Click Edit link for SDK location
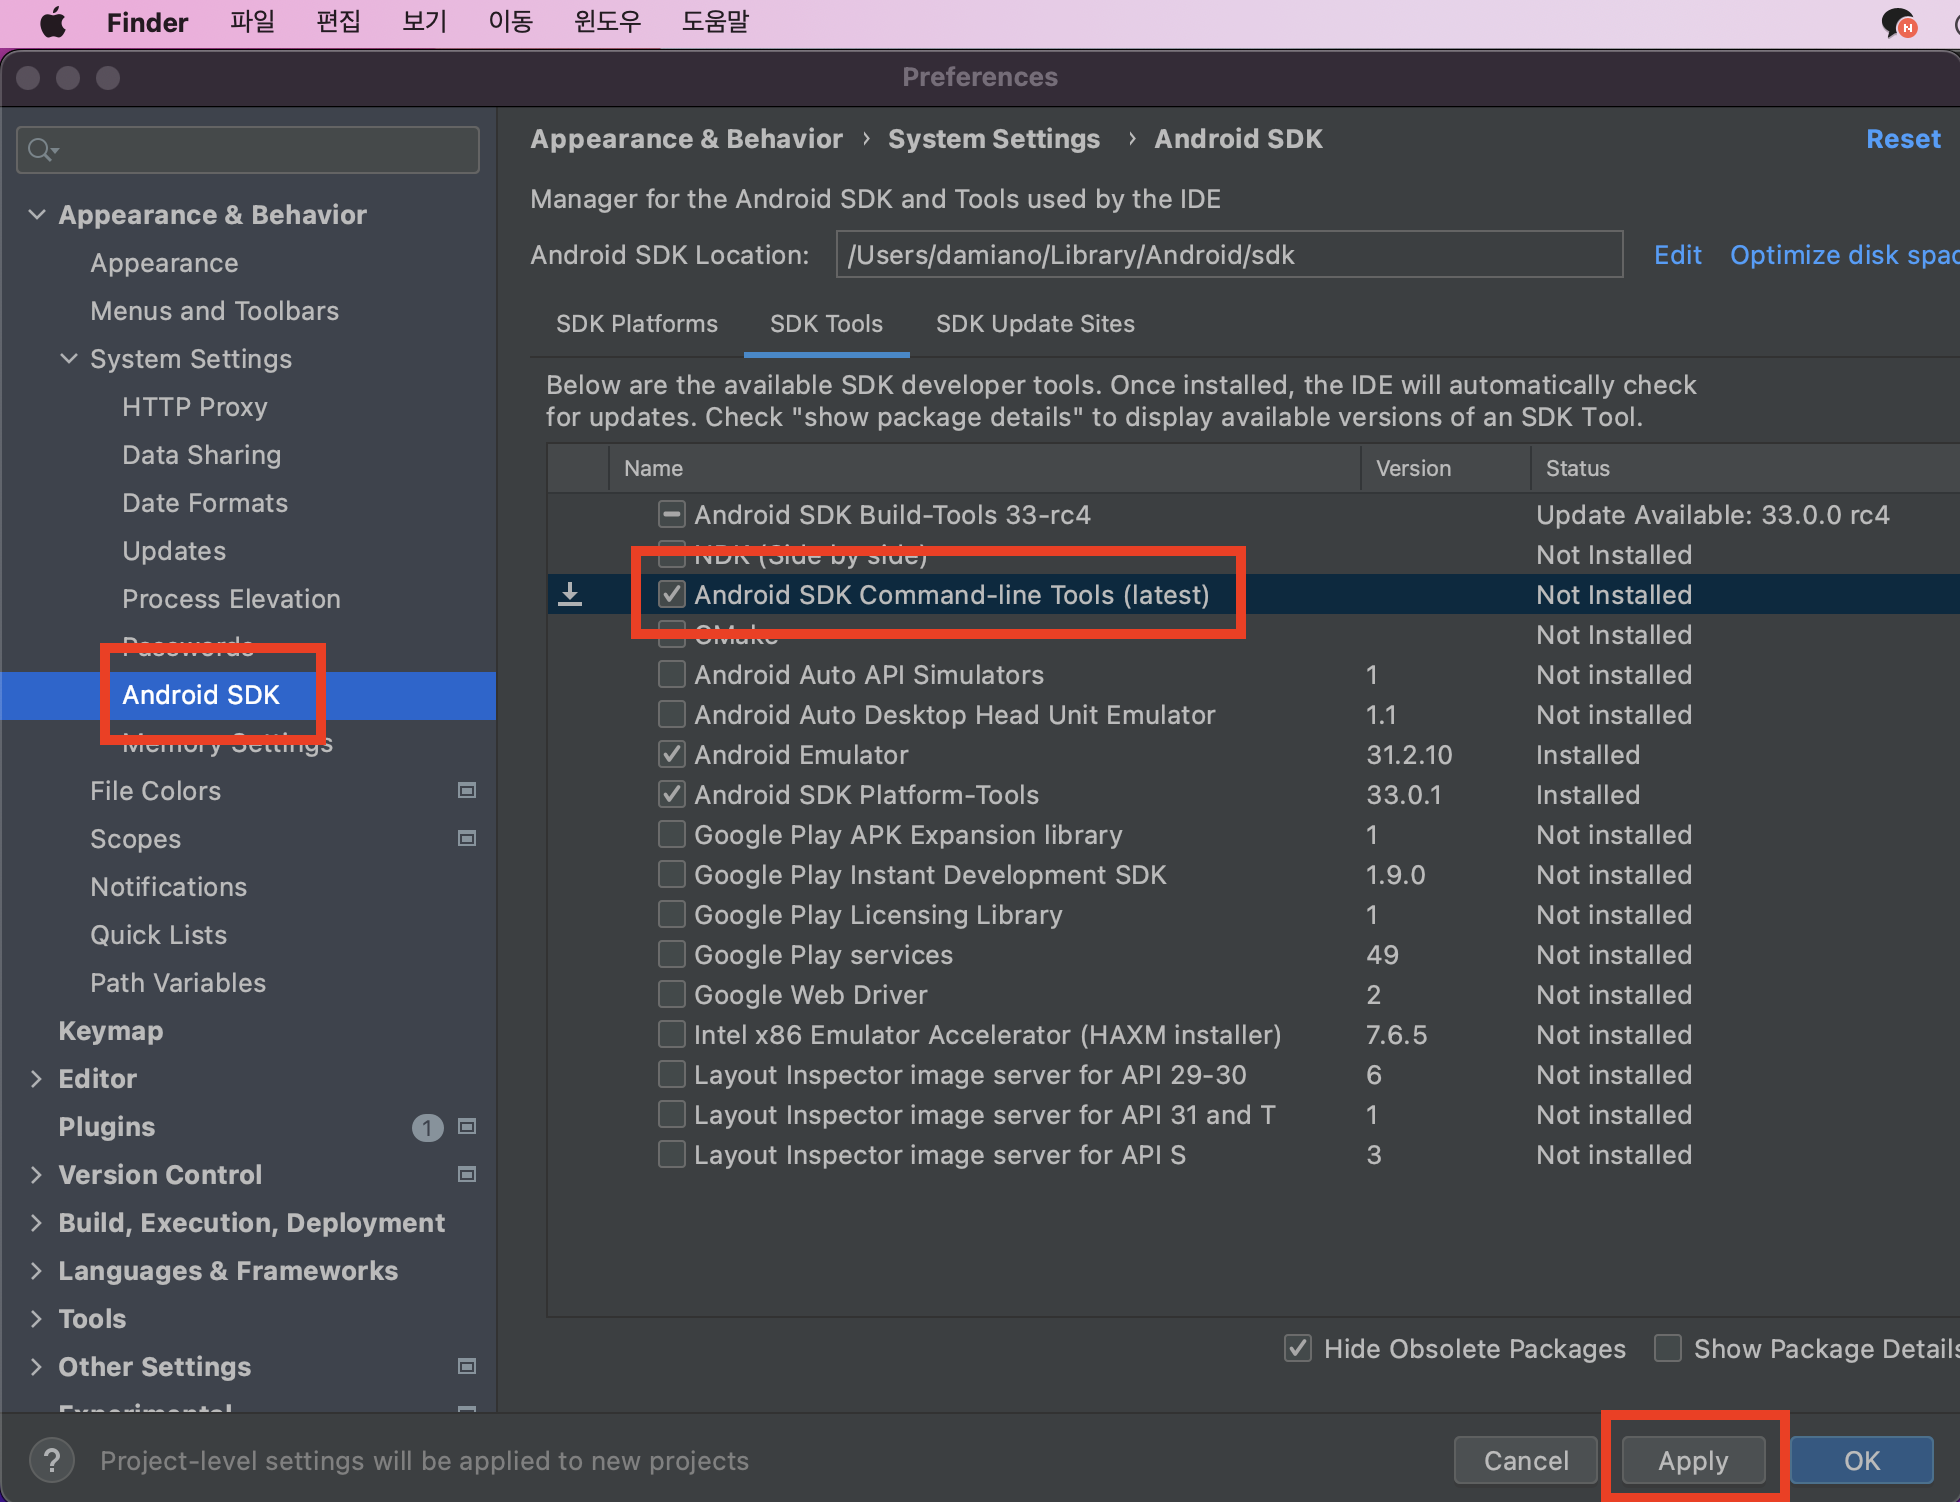Screen dimensions: 1960x1502 (x=1677, y=255)
